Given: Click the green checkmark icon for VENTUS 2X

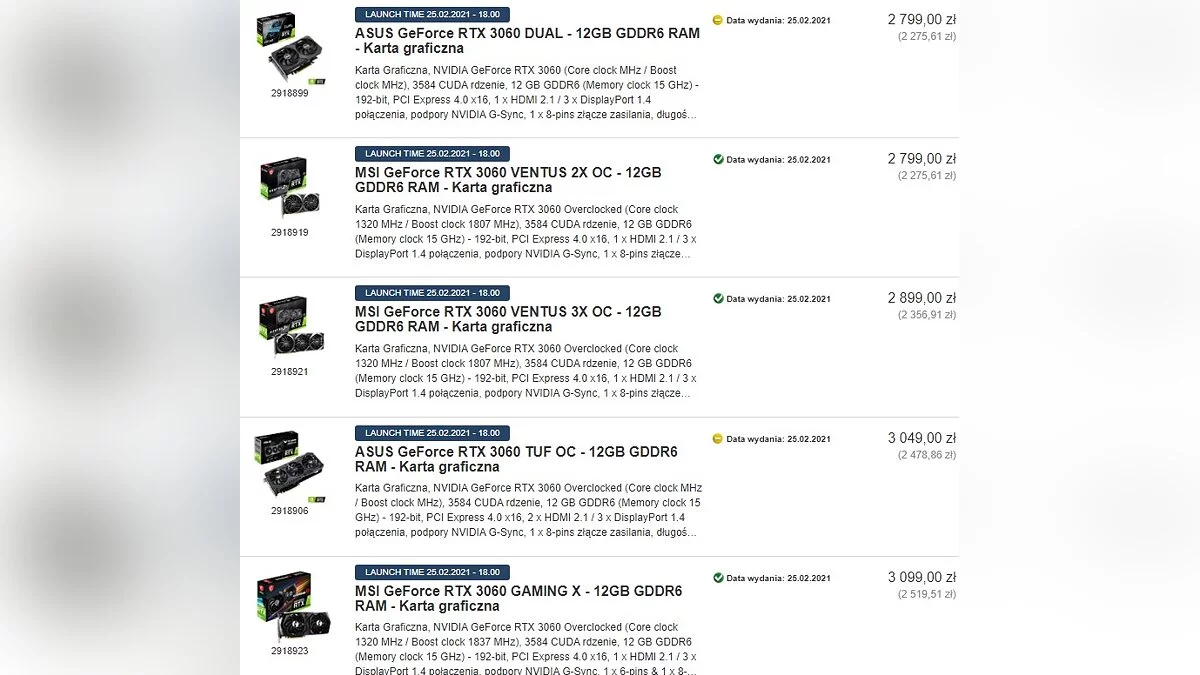Looking at the screenshot, I should pos(717,159).
